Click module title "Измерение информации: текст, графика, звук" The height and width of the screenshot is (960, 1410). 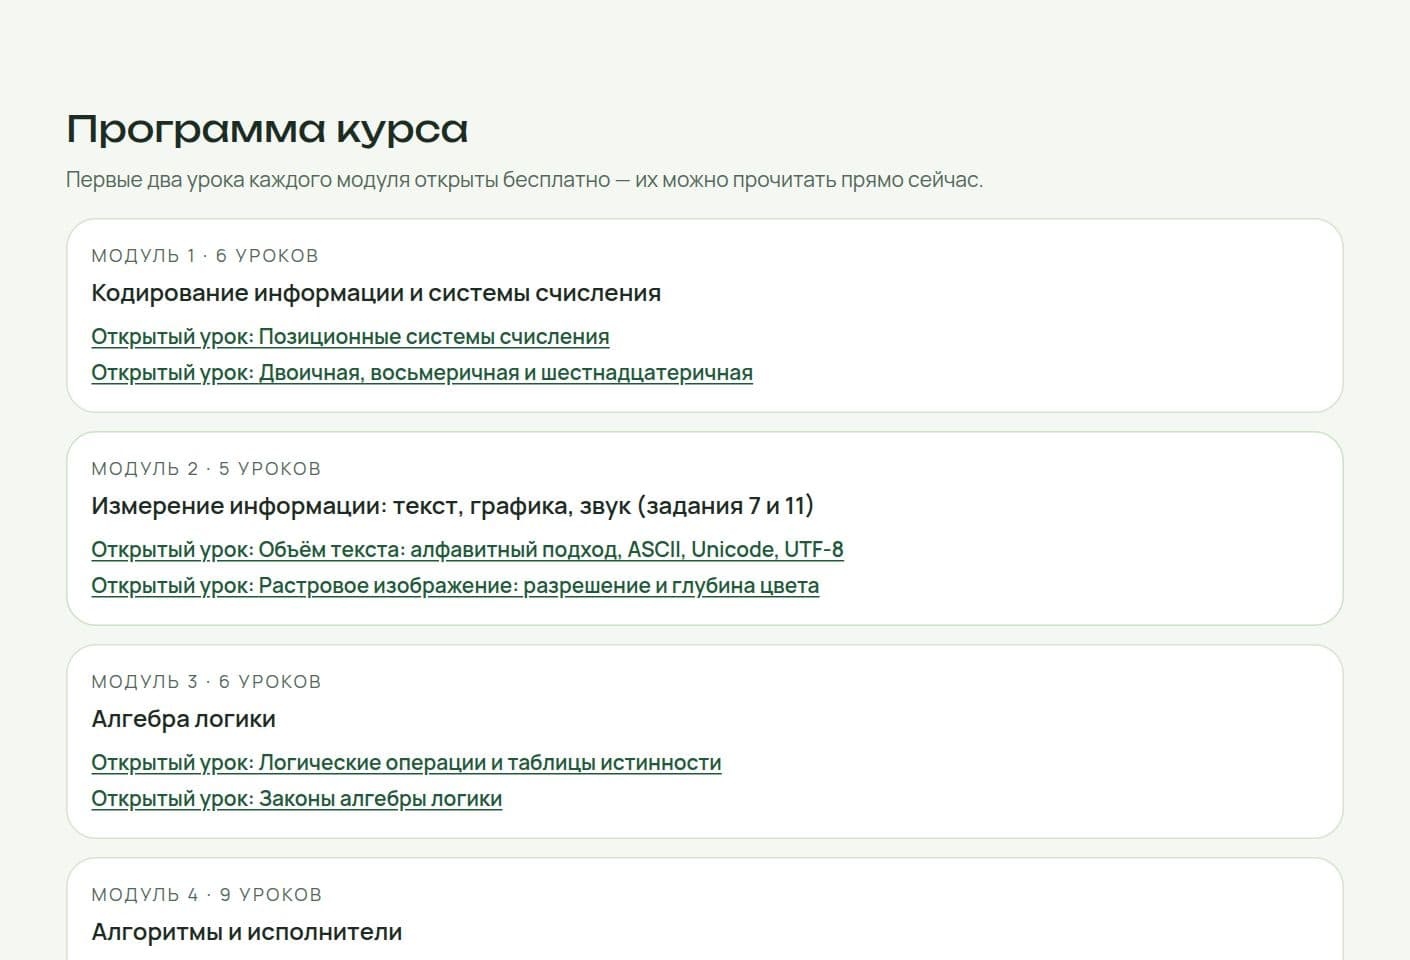click(452, 506)
